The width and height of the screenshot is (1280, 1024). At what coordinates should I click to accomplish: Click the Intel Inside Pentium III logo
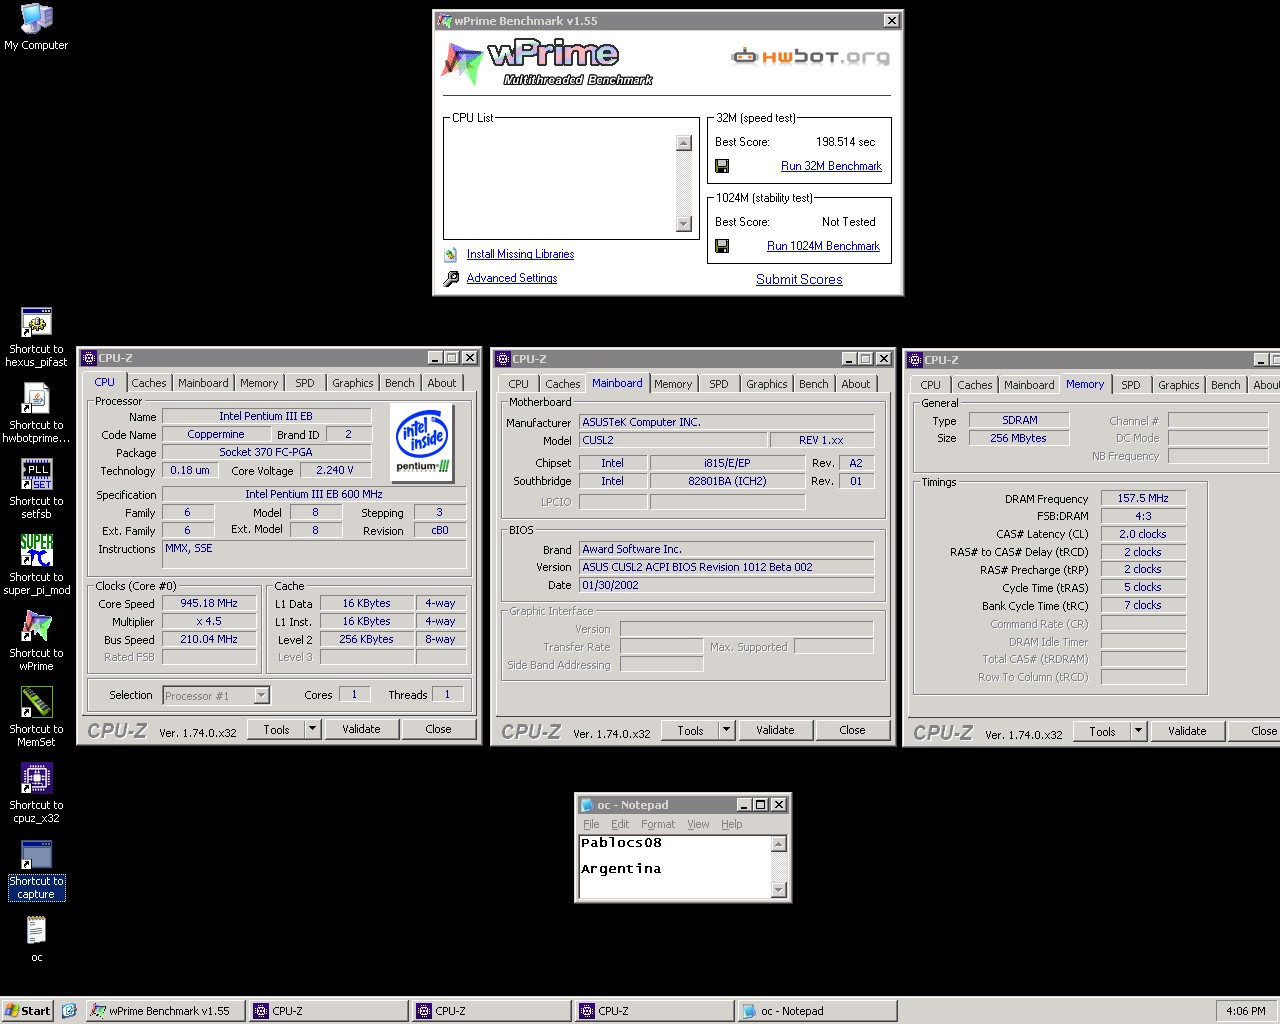pos(423,444)
